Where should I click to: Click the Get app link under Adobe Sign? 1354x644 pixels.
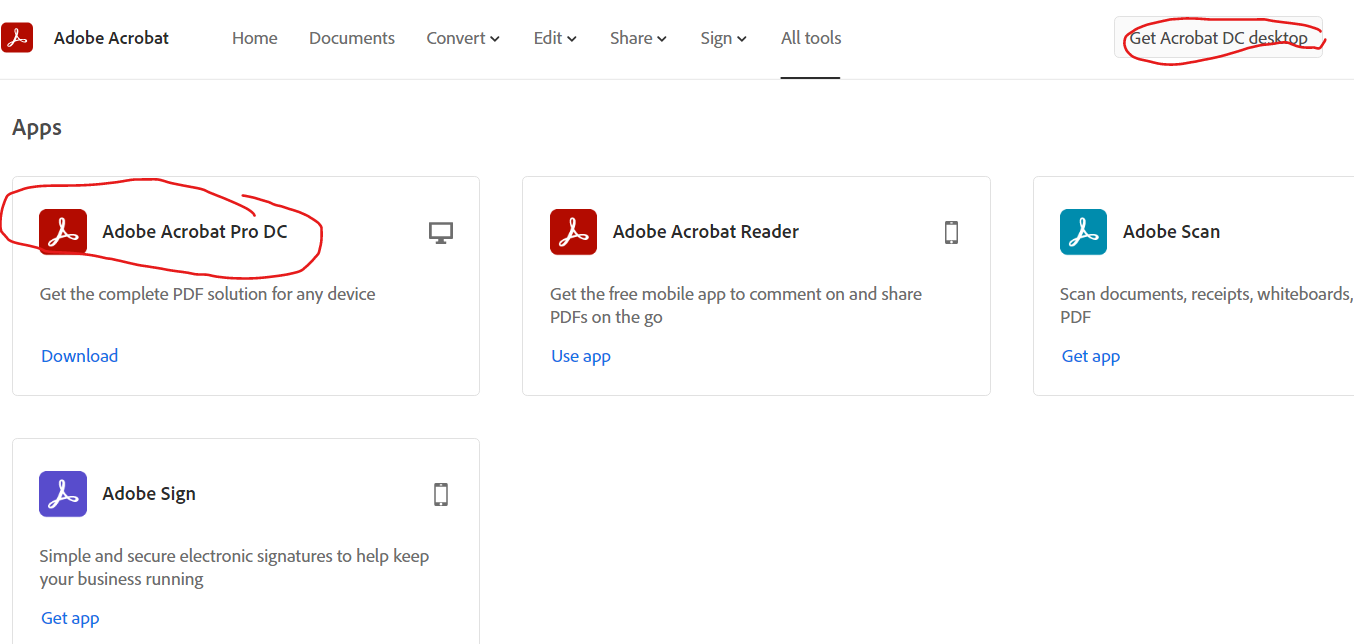(x=70, y=618)
